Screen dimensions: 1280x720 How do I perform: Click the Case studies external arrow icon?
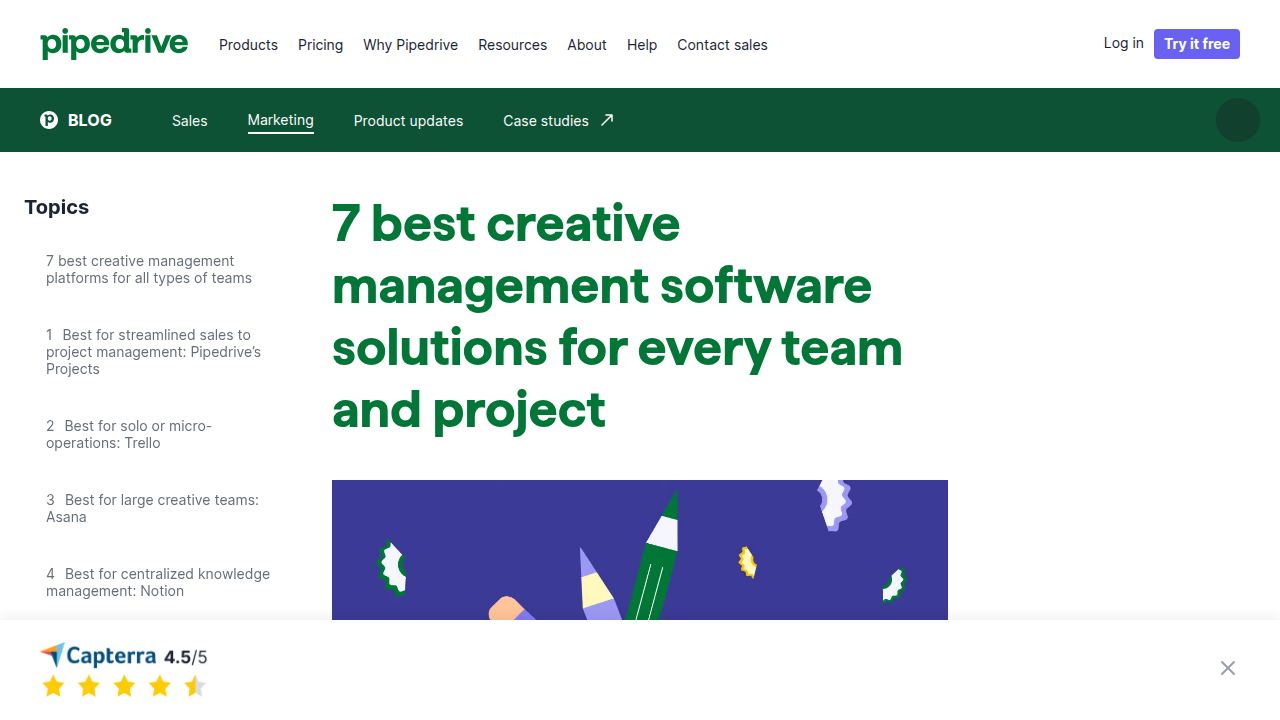(607, 120)
